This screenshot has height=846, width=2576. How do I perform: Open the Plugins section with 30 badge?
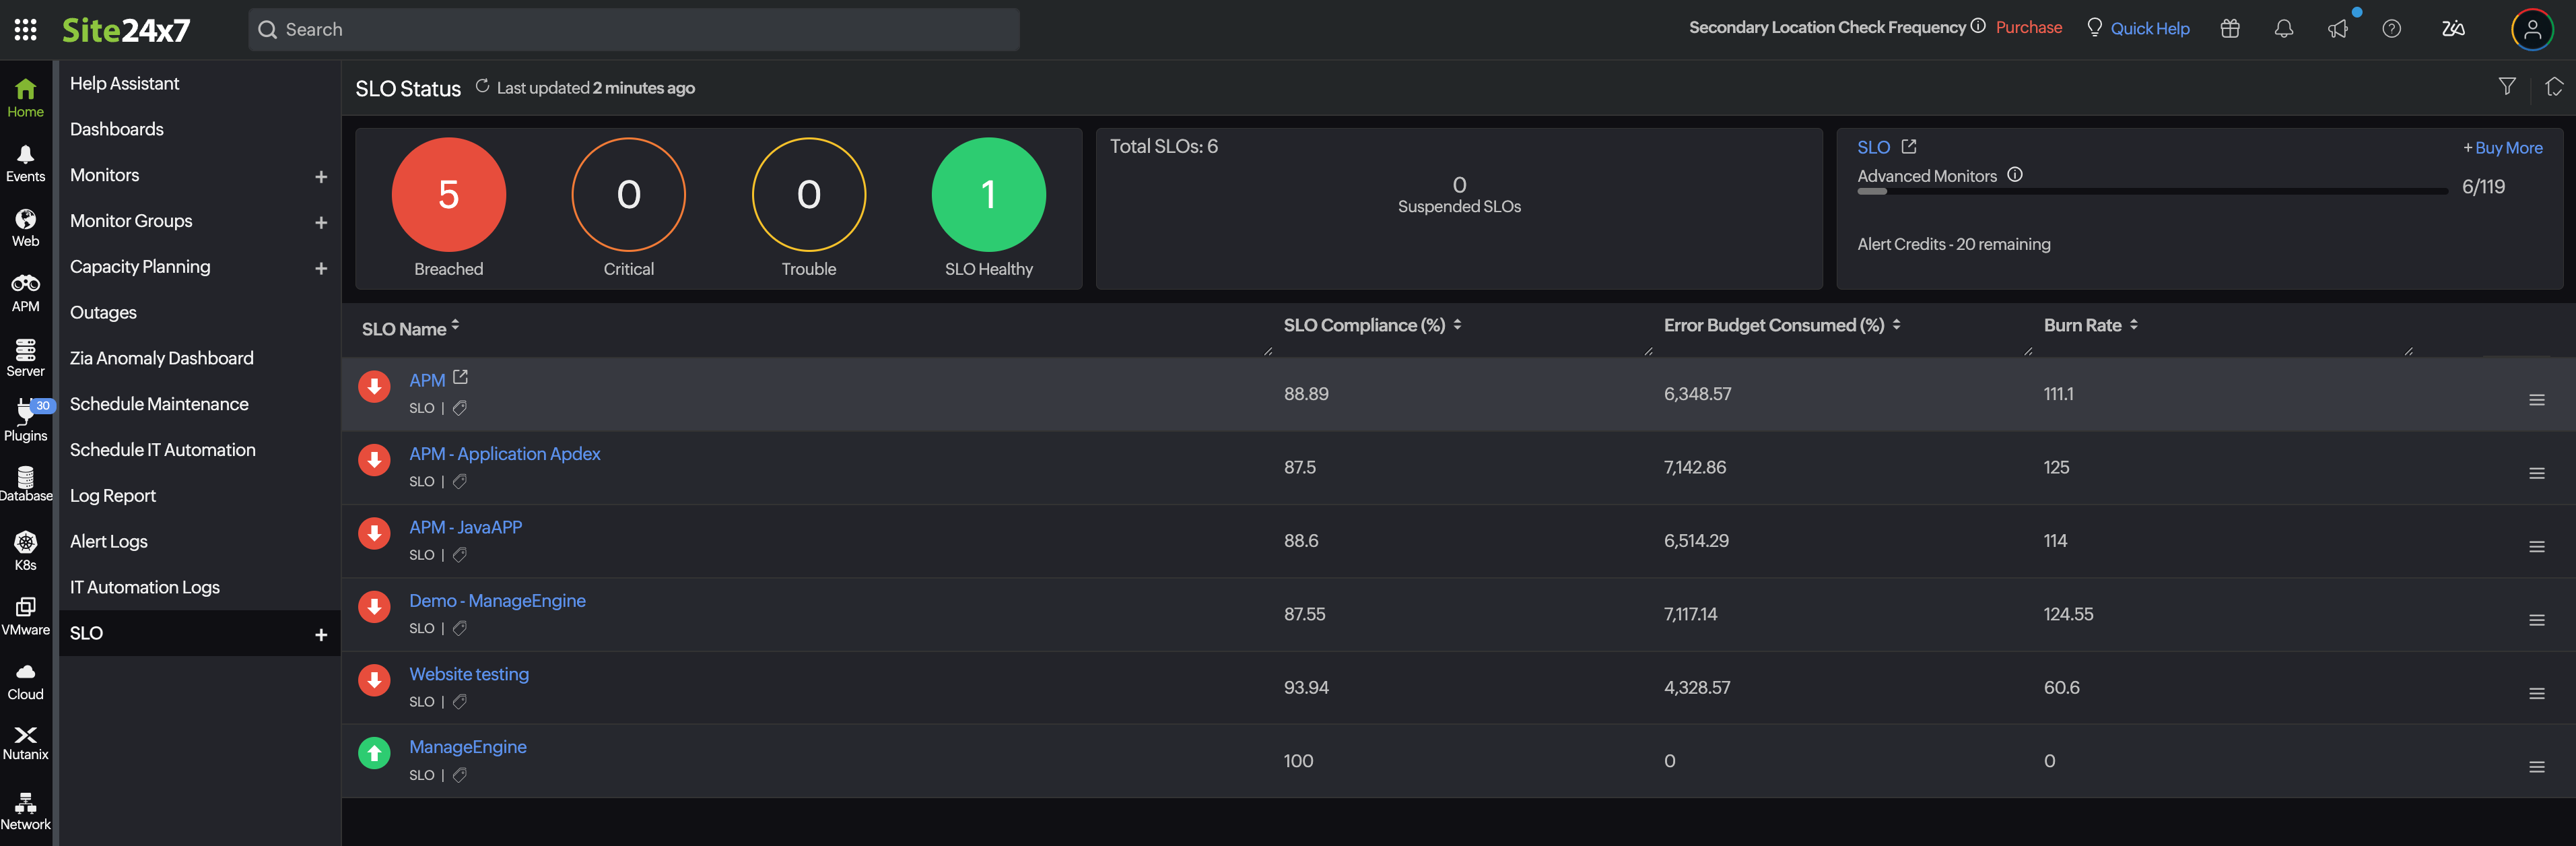click(x=26, y=420)
